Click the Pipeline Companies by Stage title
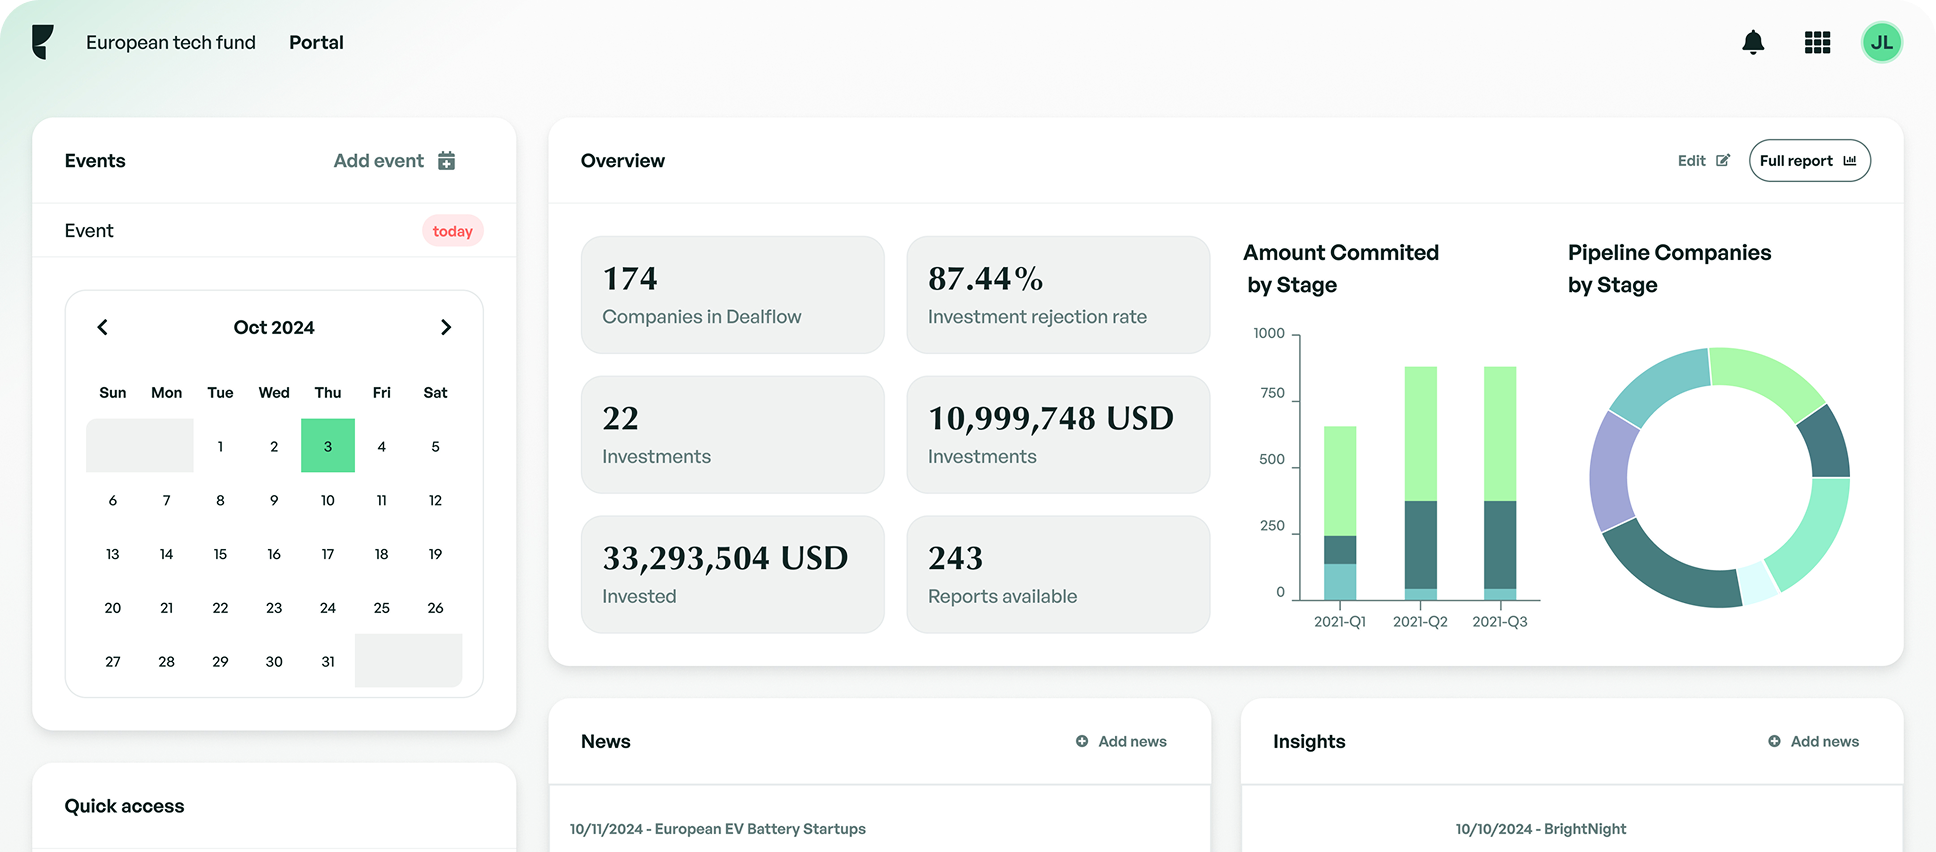 tap(1669, 269)
